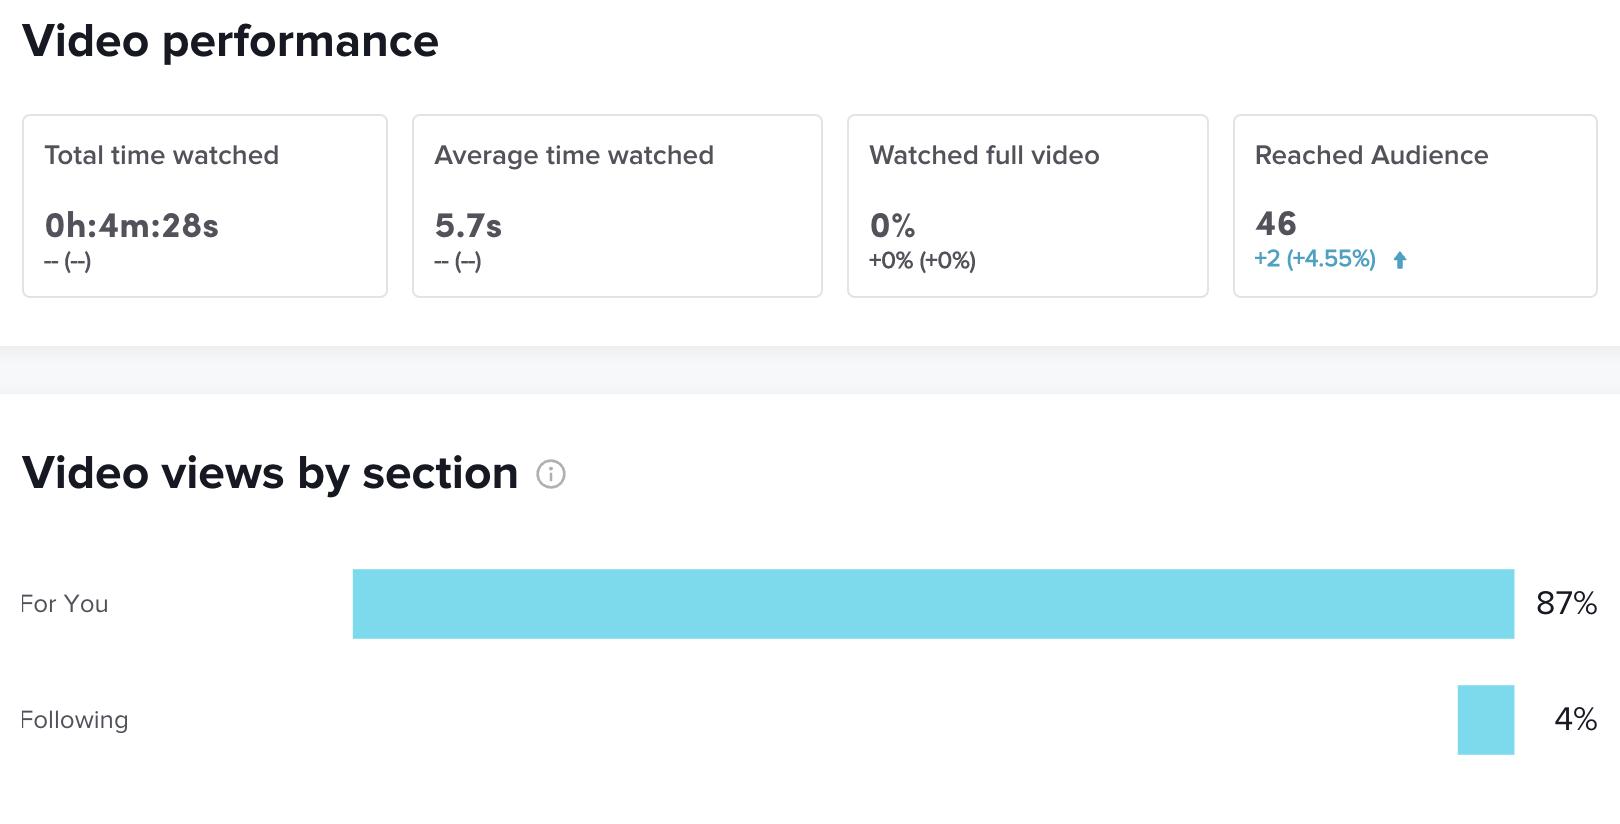This screenshot has height=824, width=1620.
Task: Click the Video views by section heading
Action: tap(270, 473)
